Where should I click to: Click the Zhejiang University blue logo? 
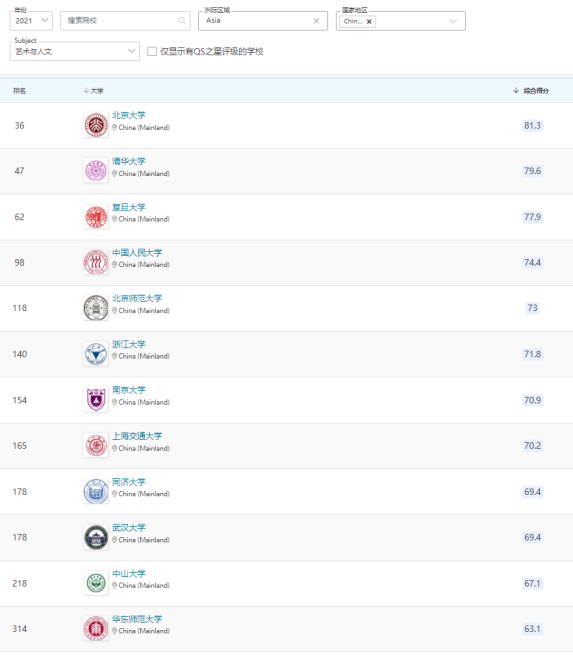[x=96, y=354]
